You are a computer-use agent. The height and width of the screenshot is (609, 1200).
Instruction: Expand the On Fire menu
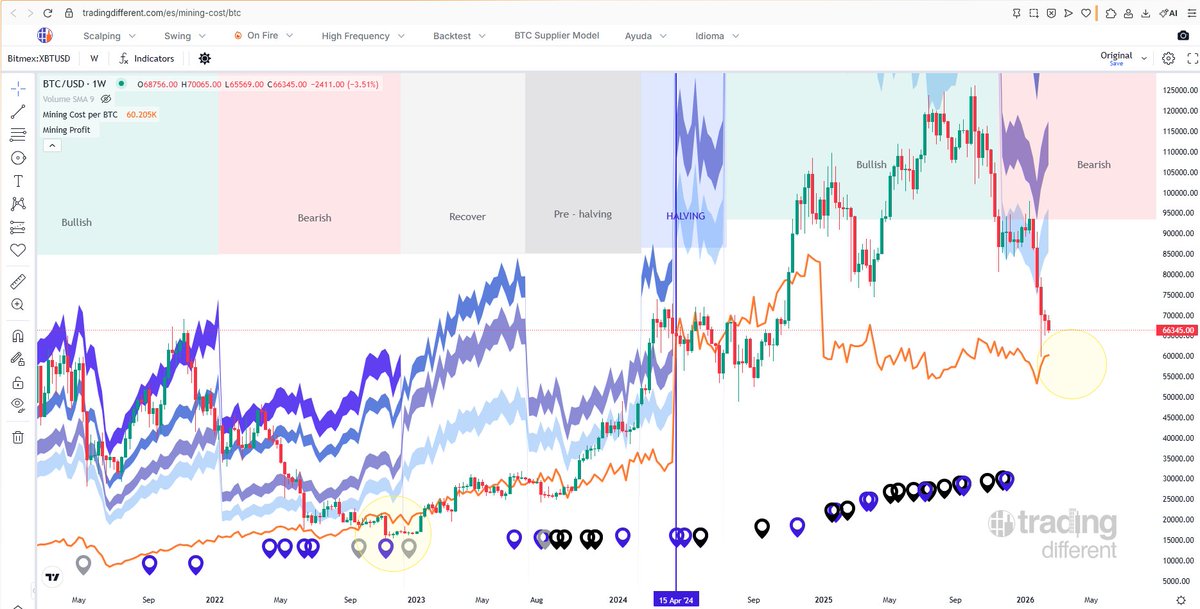(263, 35)
